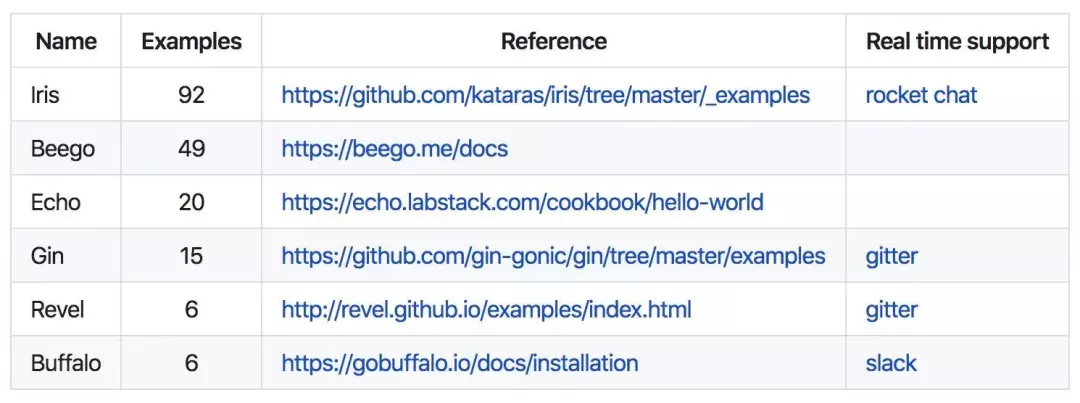The image size is (1080, 403).
Task: Select the Name column header
Action: pos(66,41)
